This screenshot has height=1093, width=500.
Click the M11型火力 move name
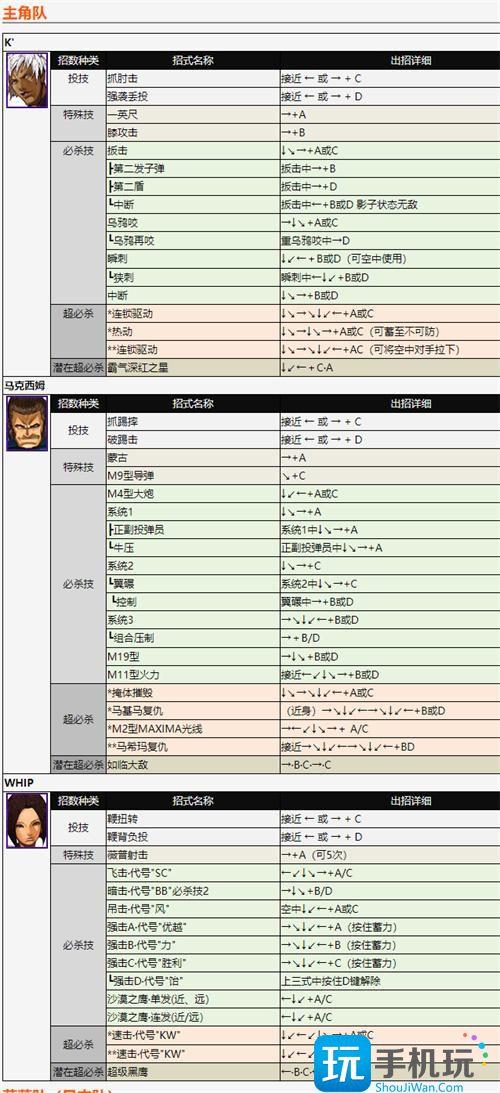(133, 675)
